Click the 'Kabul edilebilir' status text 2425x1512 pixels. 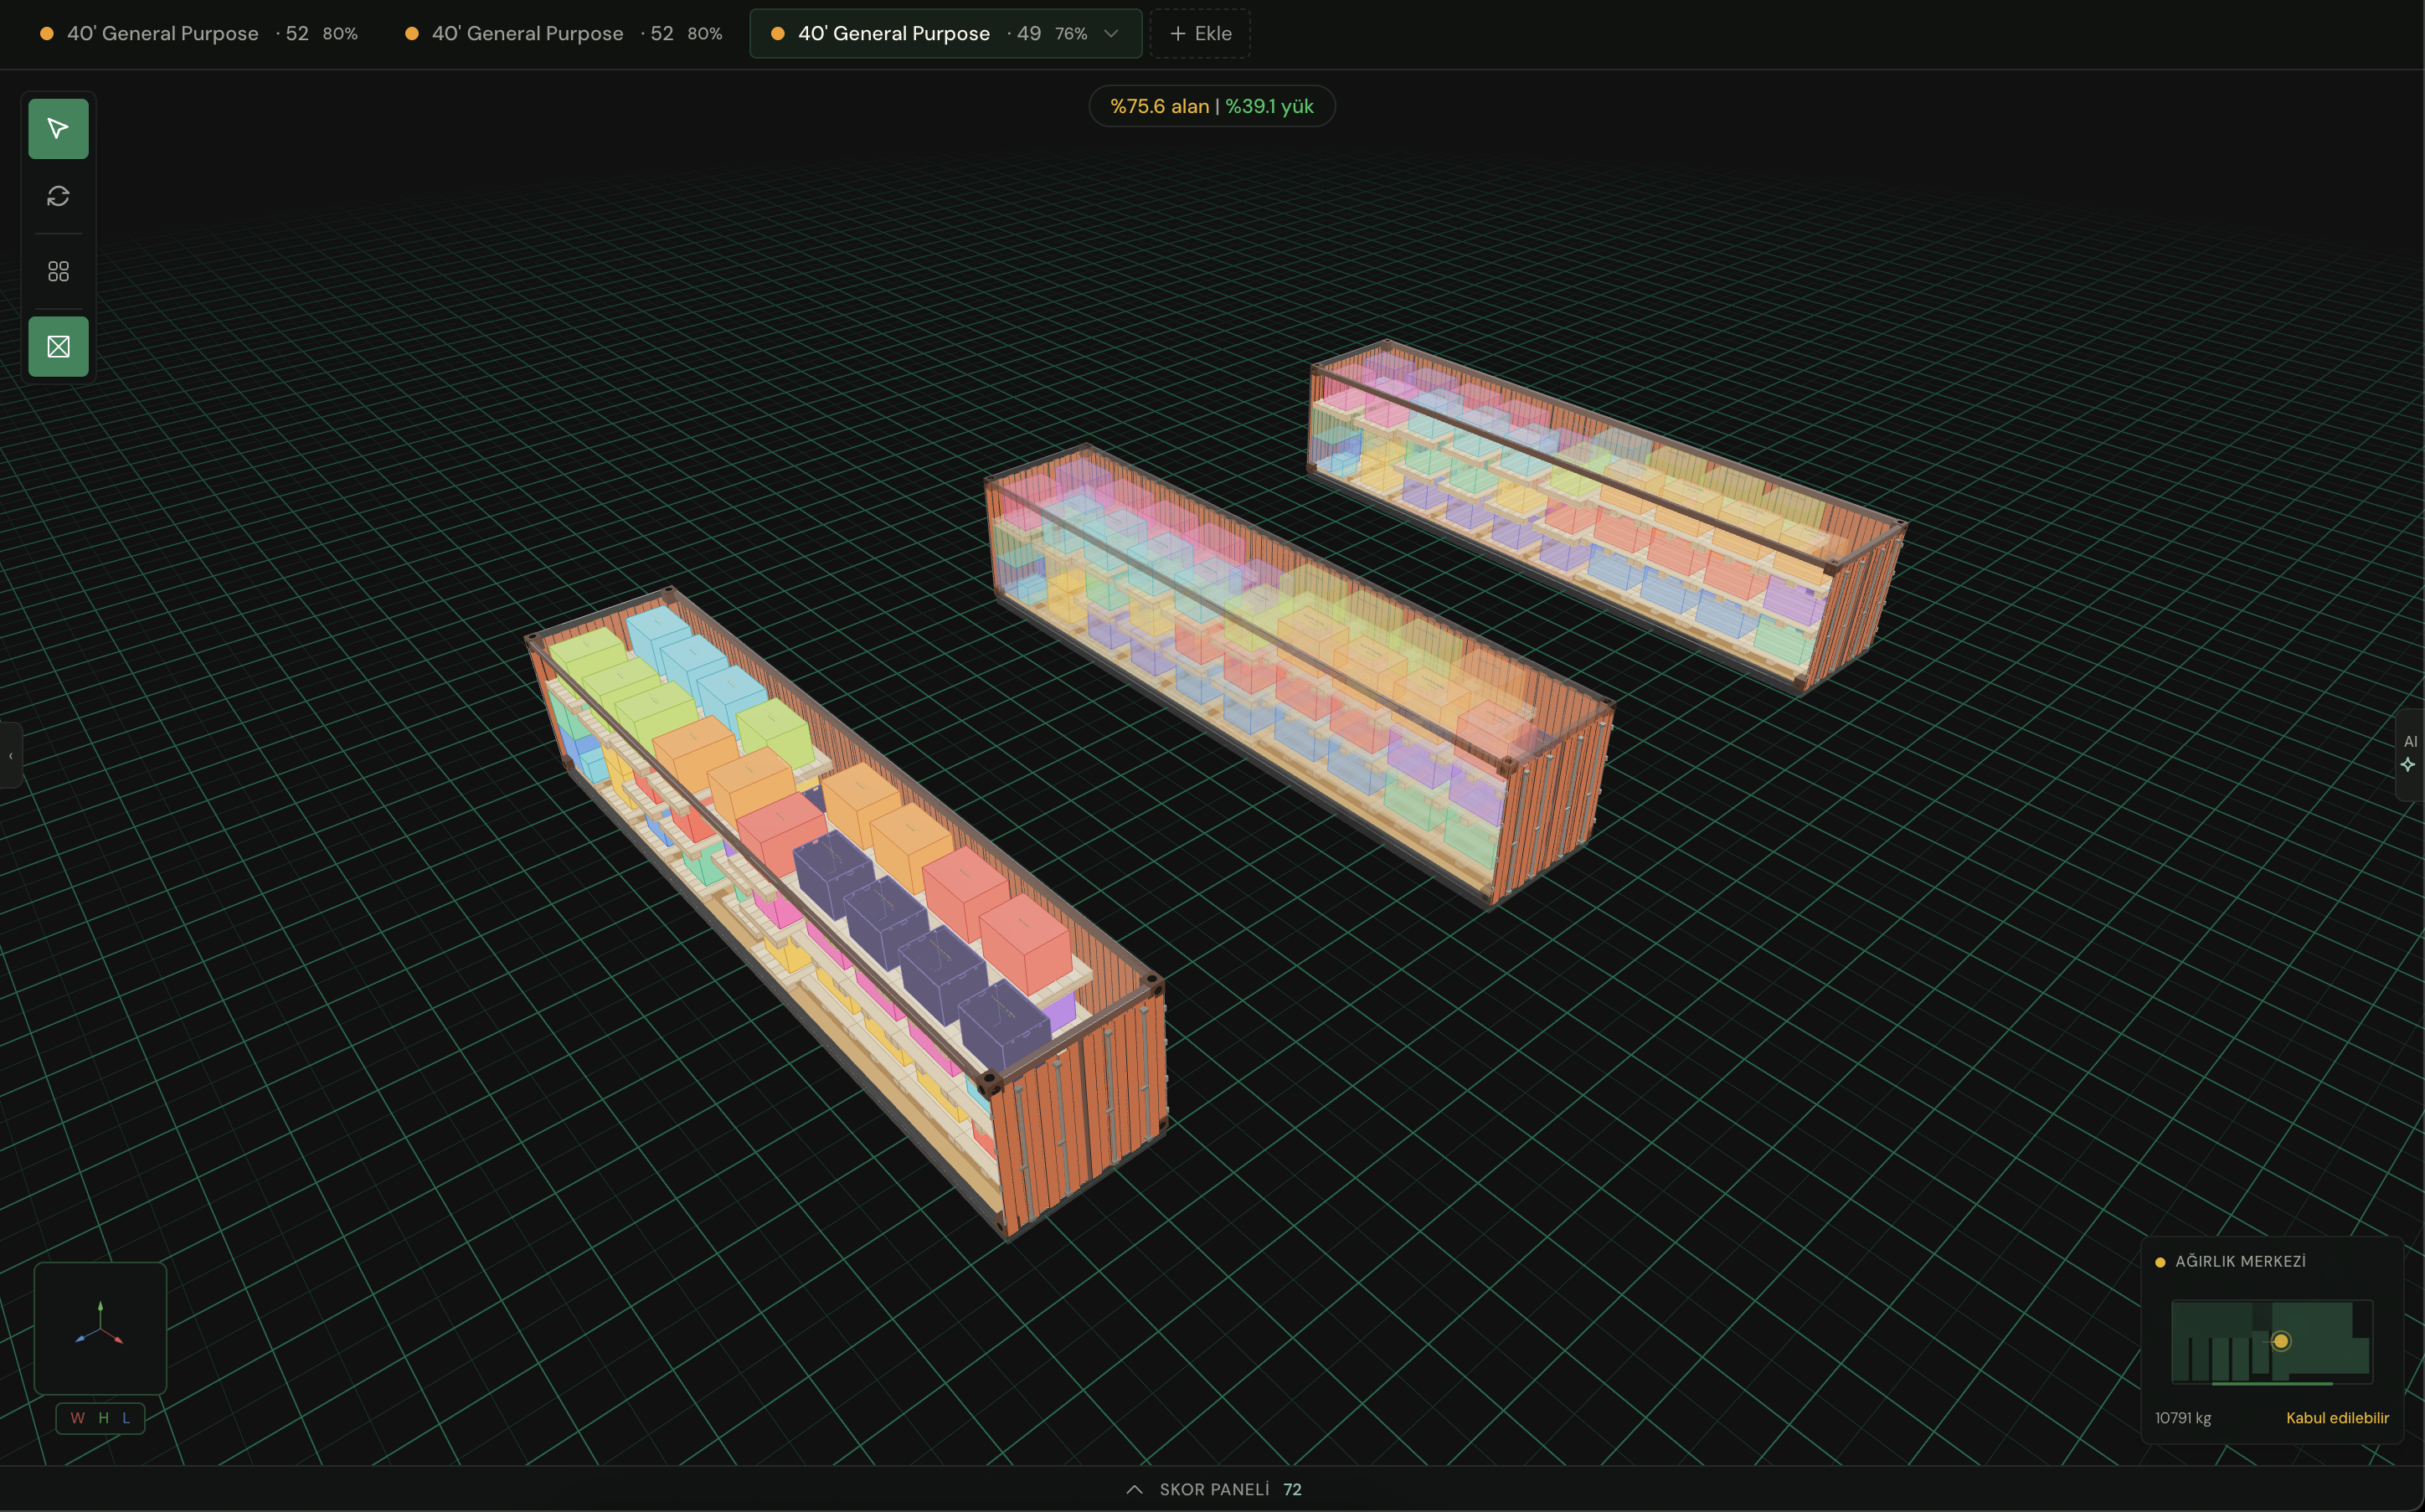point(2337,1418)
